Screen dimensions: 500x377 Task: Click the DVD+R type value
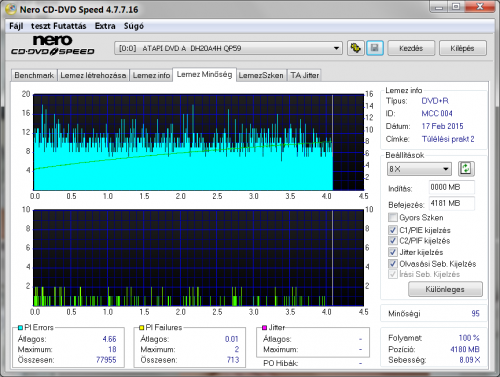[x=435, y=101]
